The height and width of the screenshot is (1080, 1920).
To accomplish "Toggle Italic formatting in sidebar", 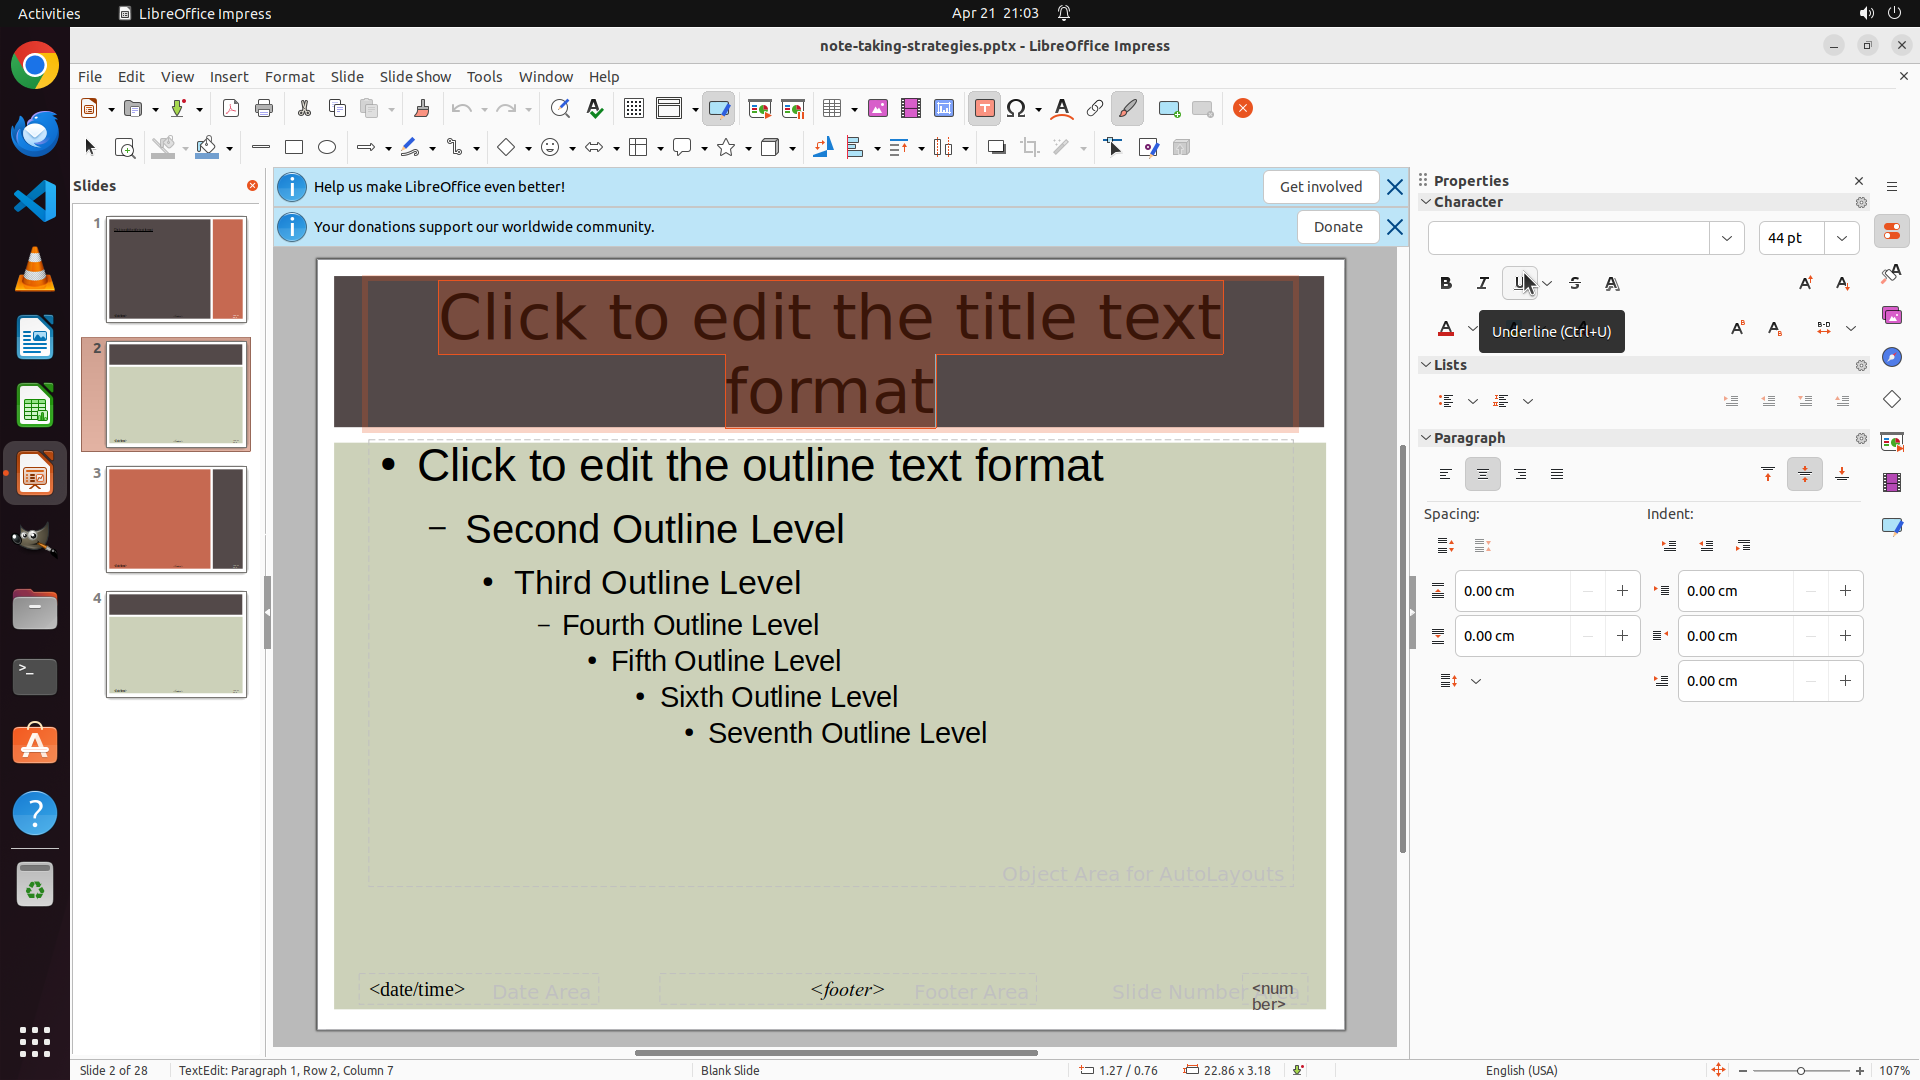I will (x=1483, y=284).
